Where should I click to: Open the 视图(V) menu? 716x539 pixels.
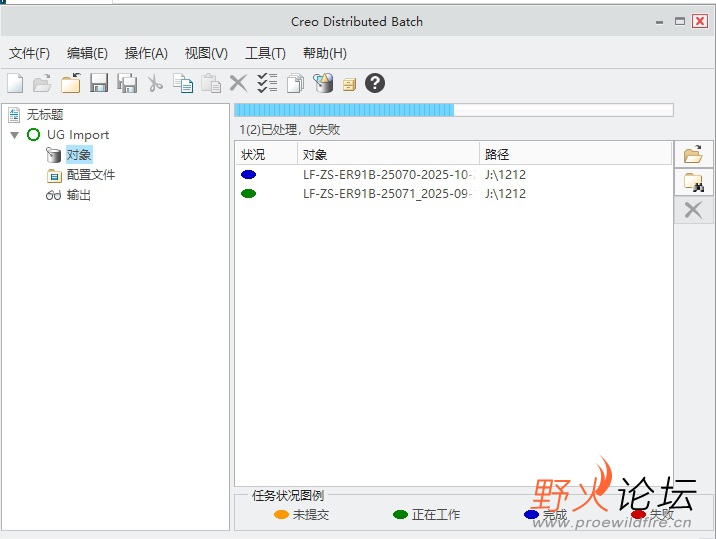pos(206,53)
